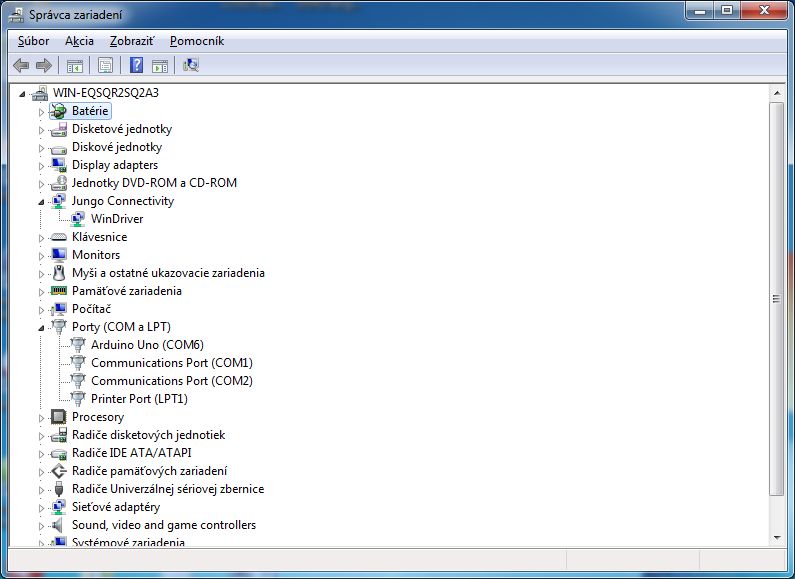
Task: Click the Porty (COM a LPT) icon
Action: coord(59,327)
